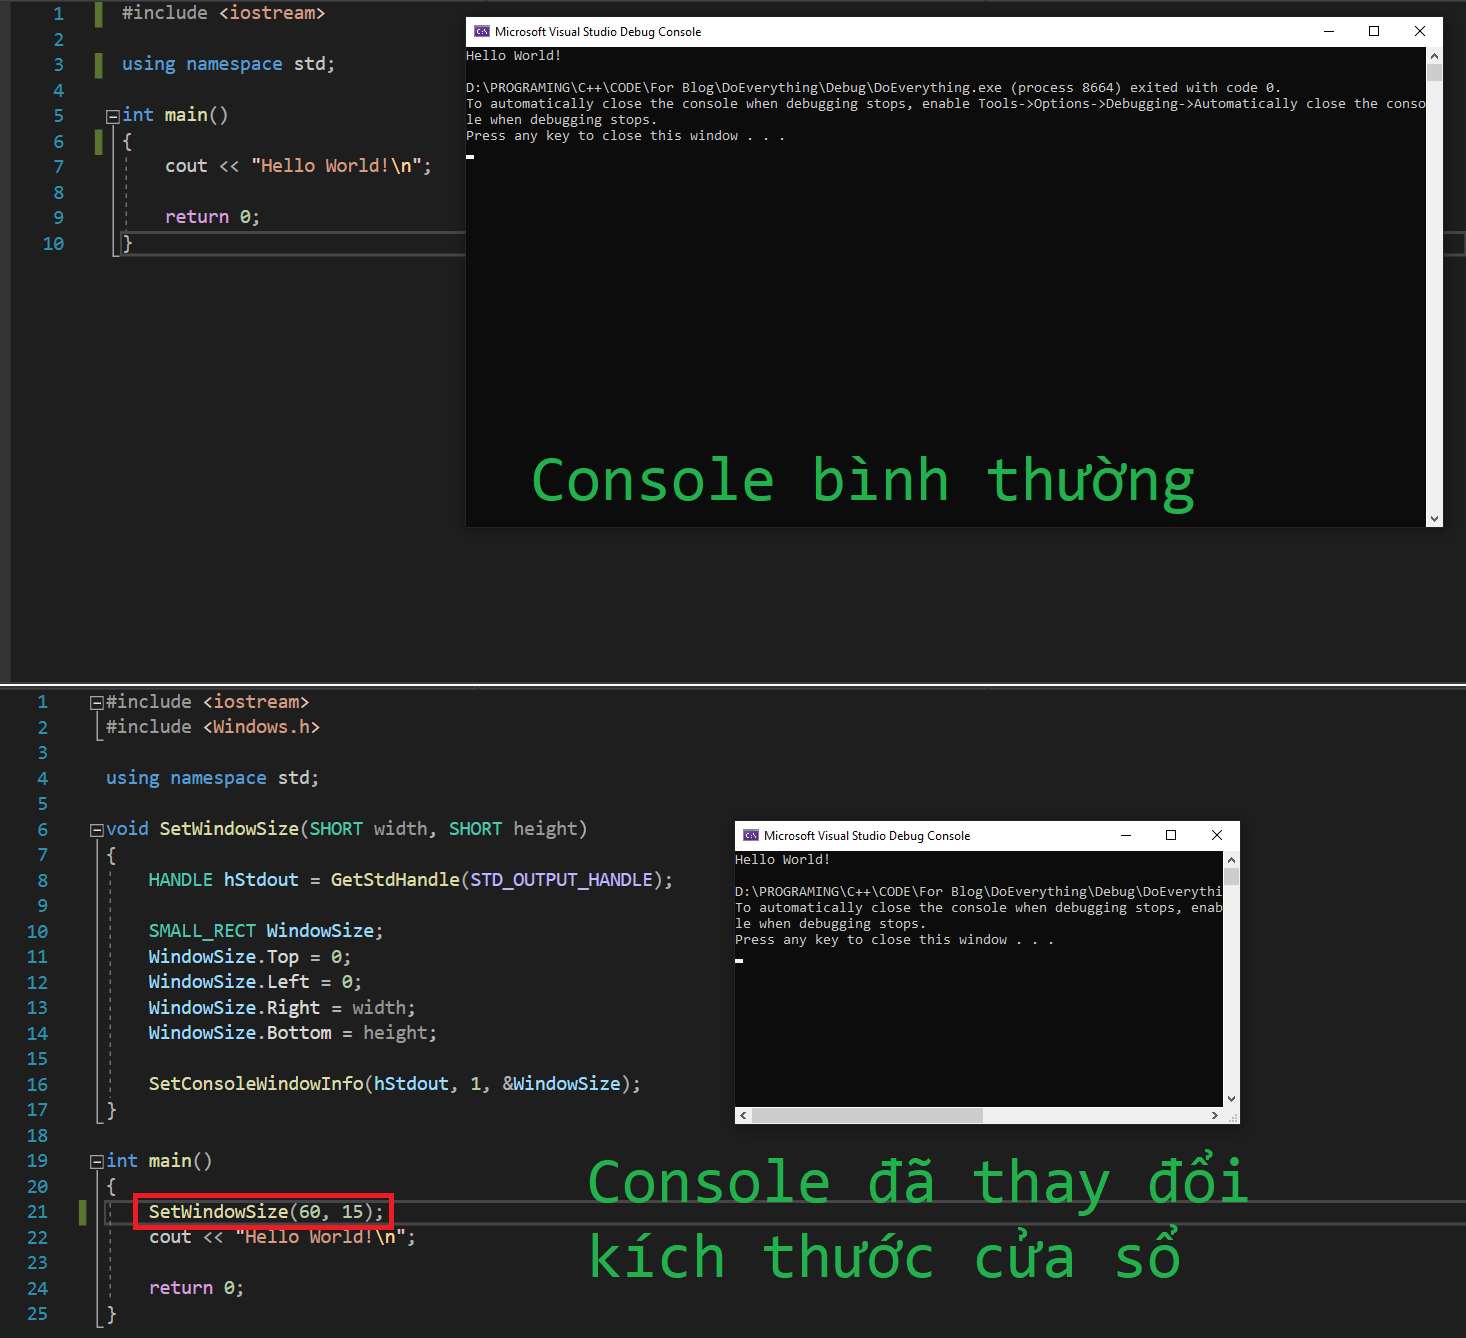Maximize the top Debug Console window
The image size is (1466, 1338).
[1374, 31]
